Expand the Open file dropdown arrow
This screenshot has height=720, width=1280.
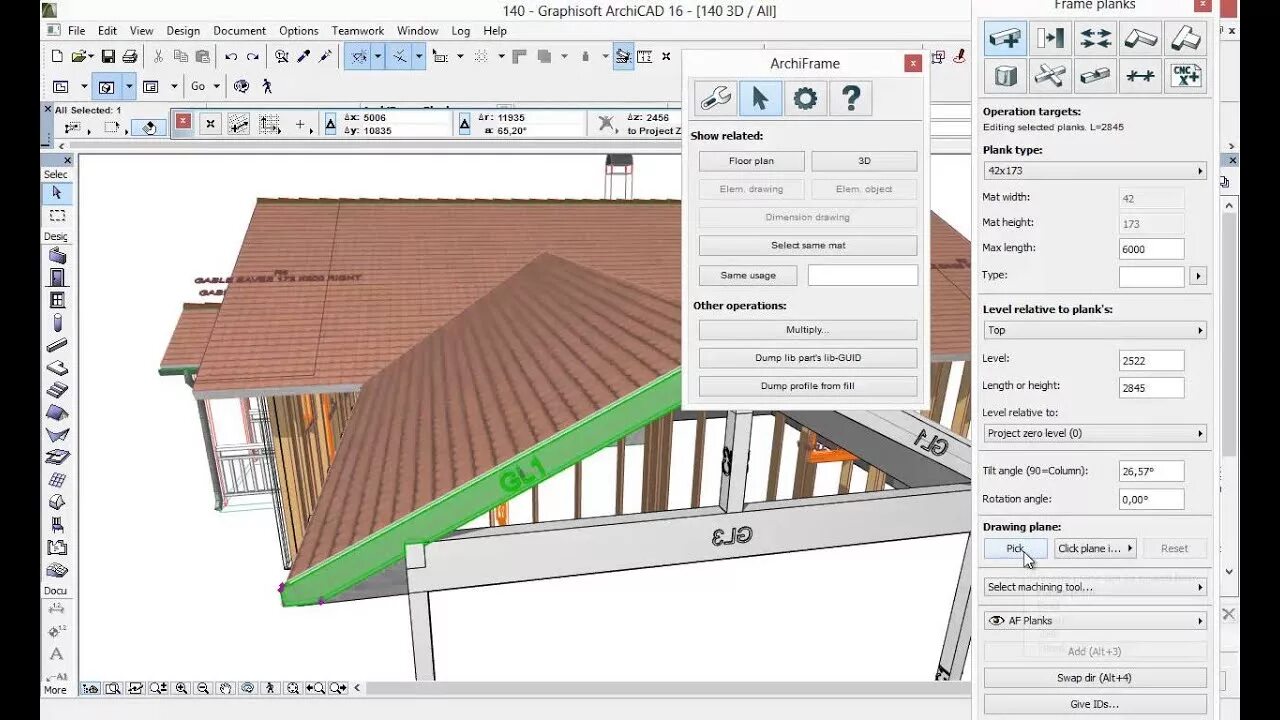click(92, 56)
